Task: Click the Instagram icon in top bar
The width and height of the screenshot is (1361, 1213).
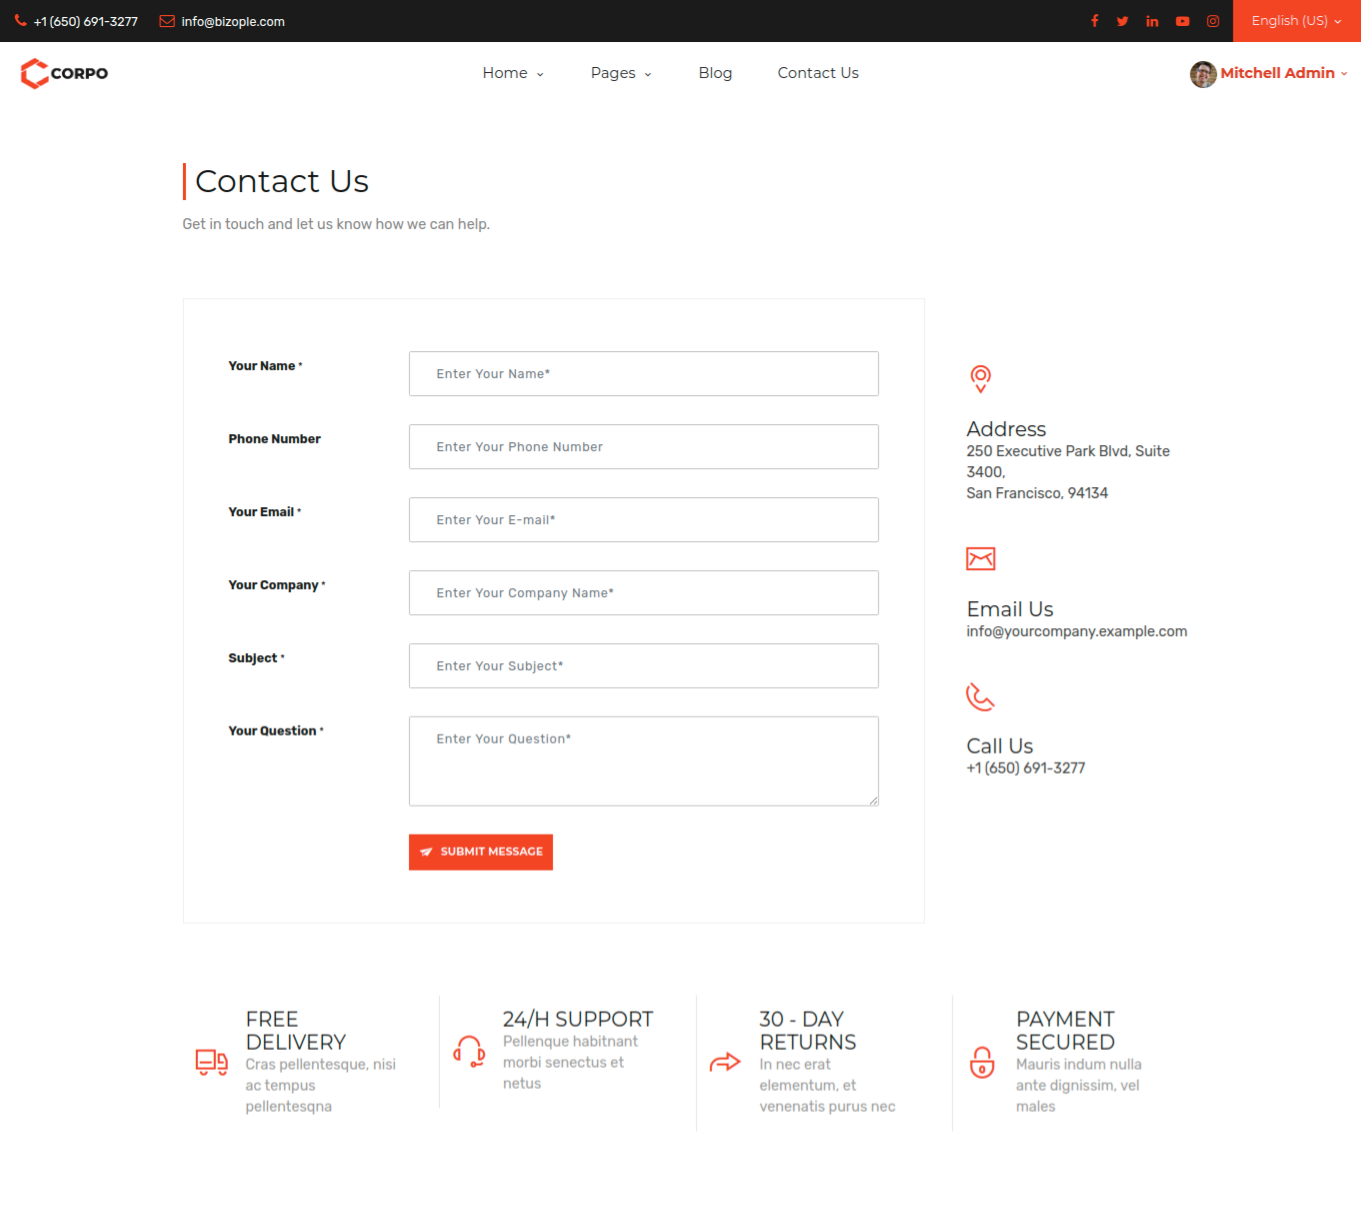Action: pyautogui.click(x=1212, y=21)
